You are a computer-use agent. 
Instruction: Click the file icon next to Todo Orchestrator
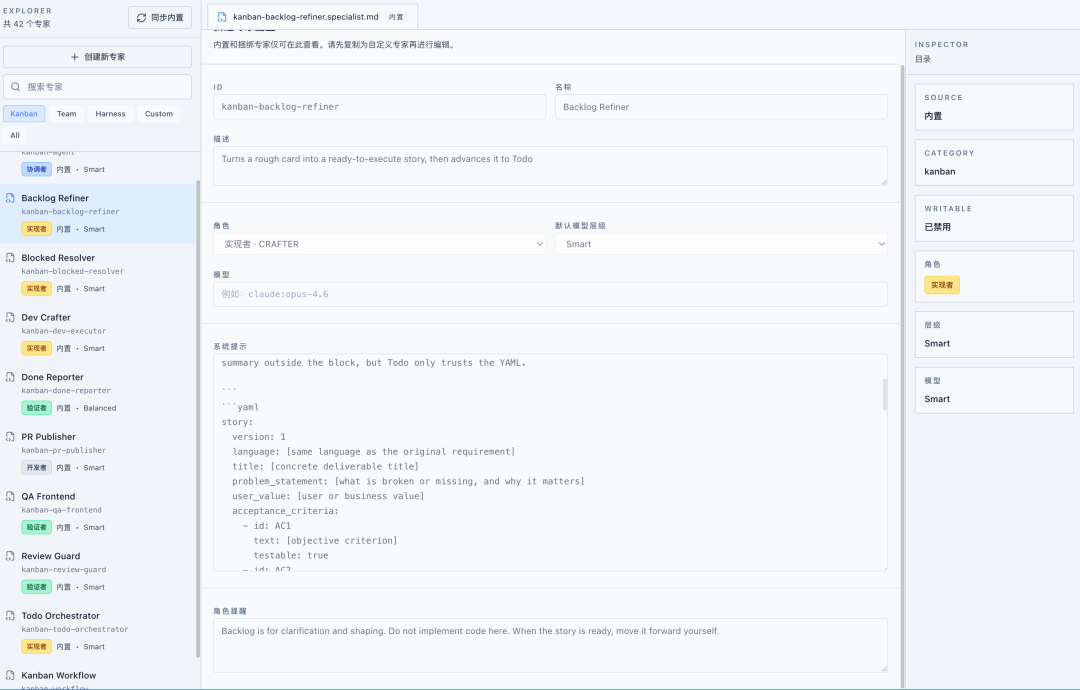pos(10,616)
